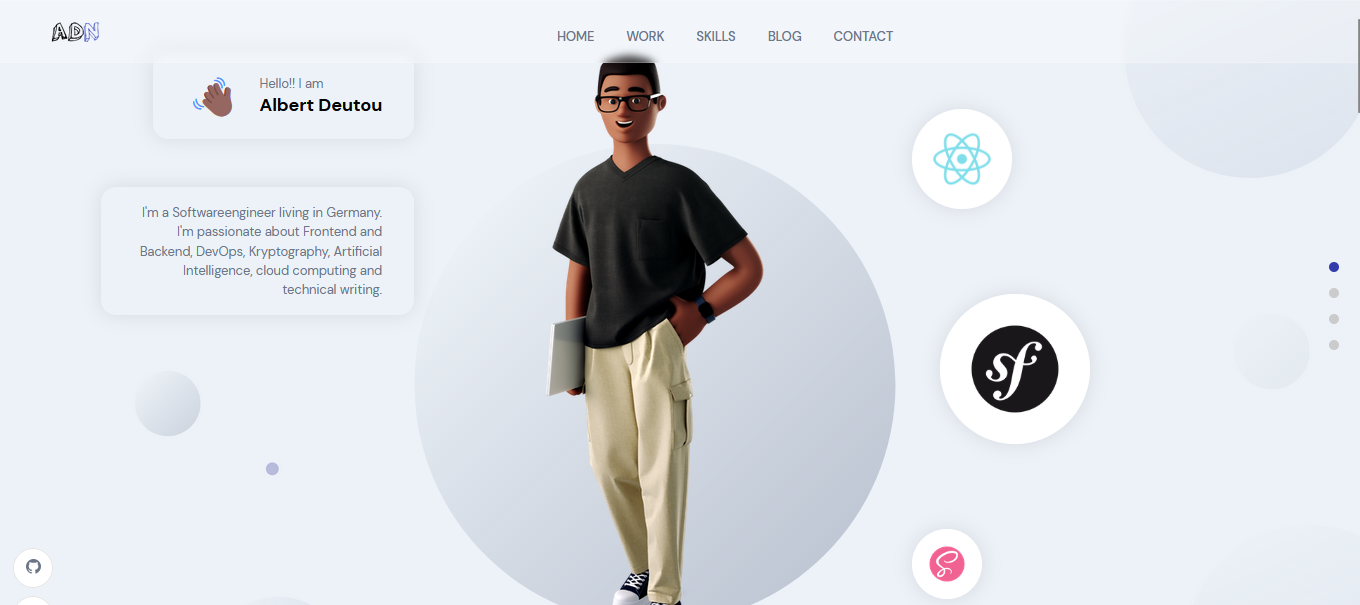The image size is (1360, 605).
Task: Switch to the second section dot
Action: point(1334,293)
